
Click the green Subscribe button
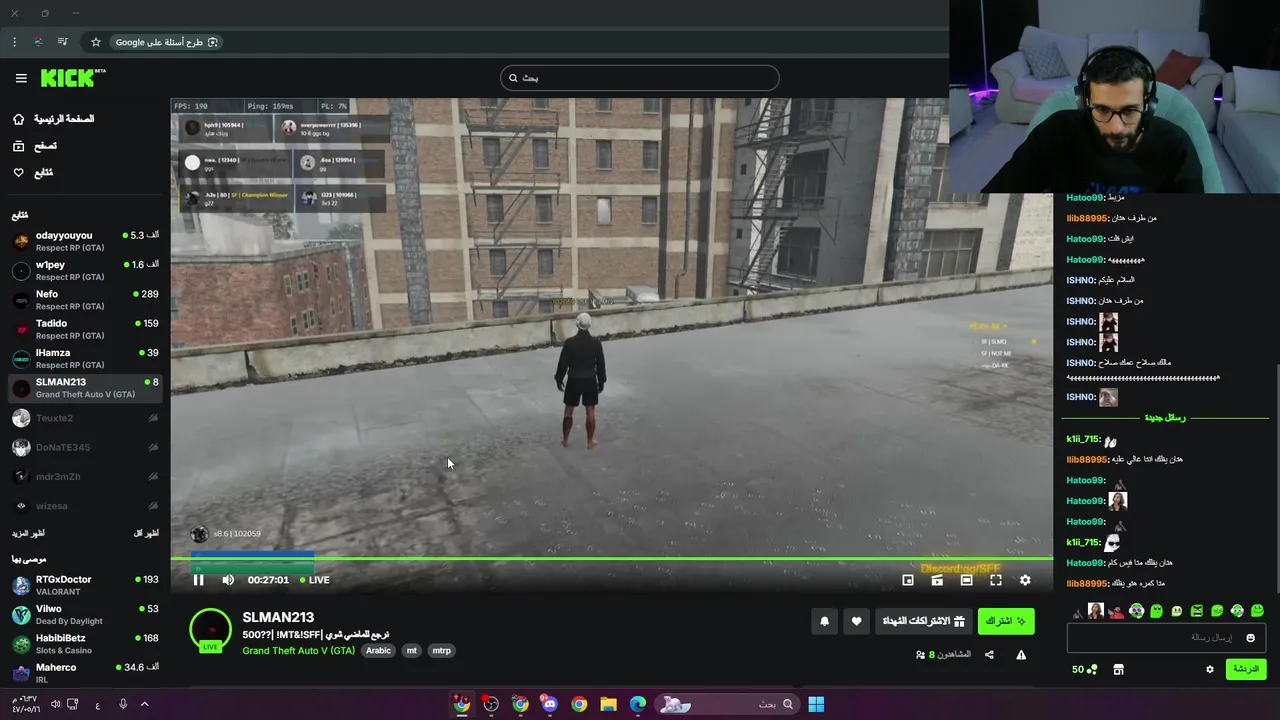click(1006, 621)
